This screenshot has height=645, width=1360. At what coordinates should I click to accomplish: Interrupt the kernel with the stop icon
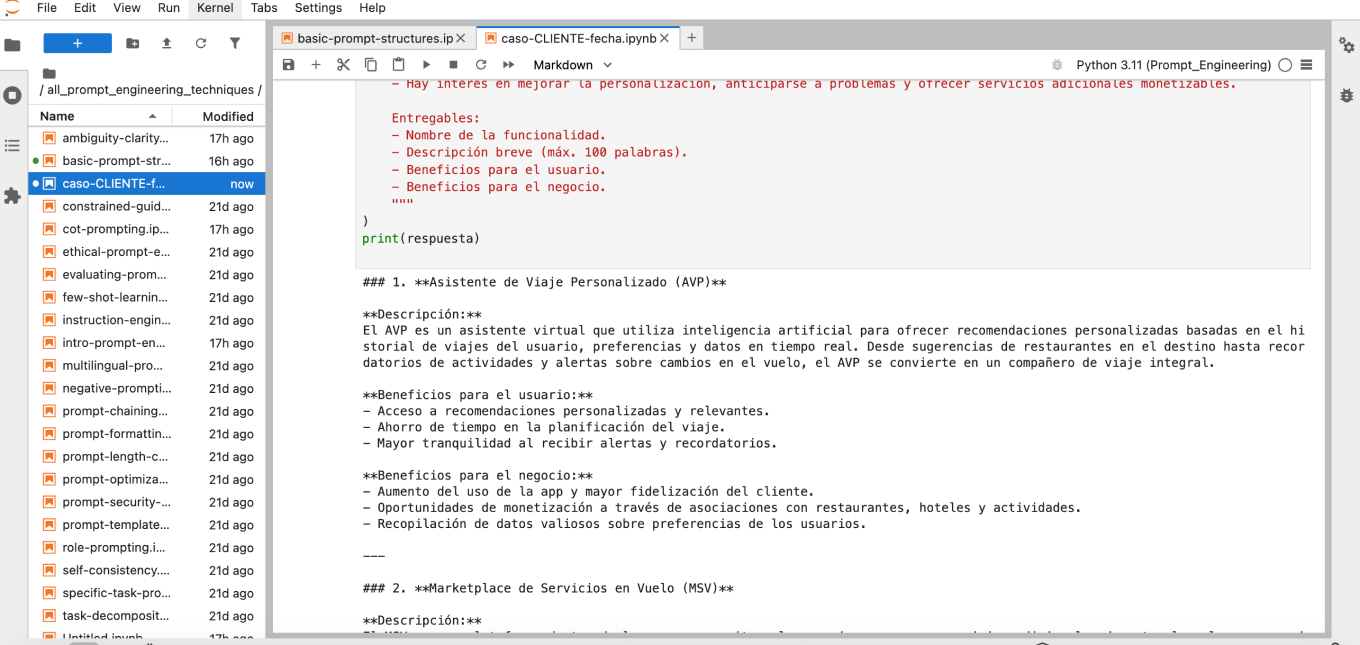(453, 65)
